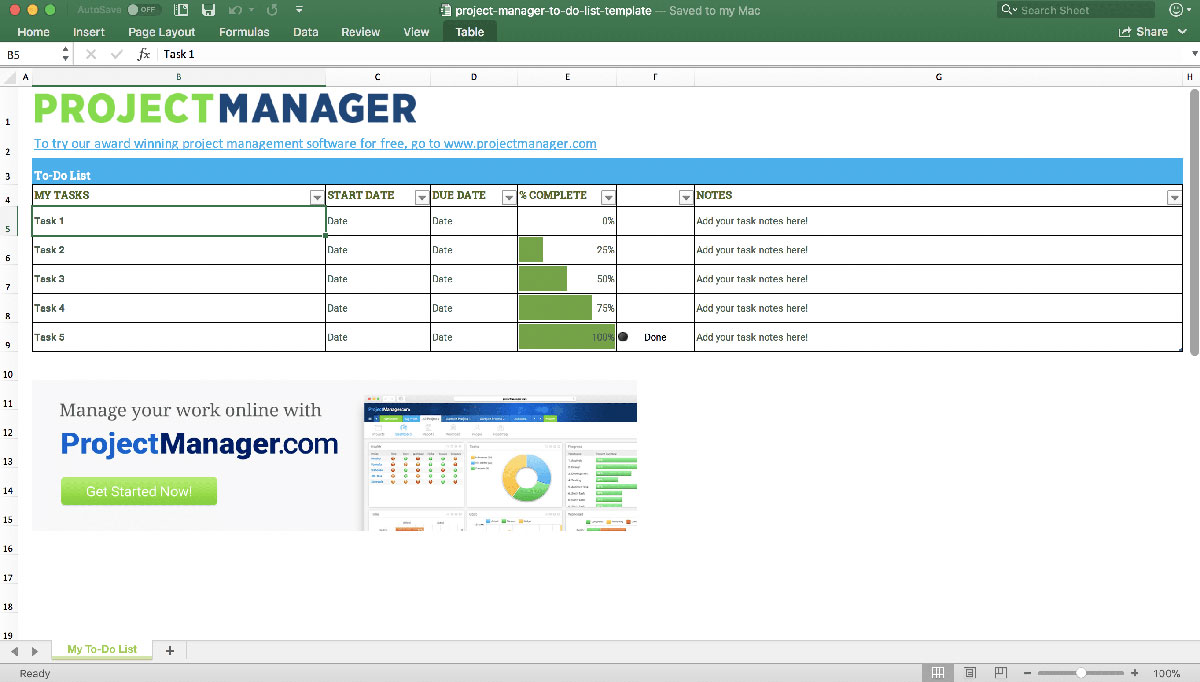Open the Insert ribbon tab
1200x682 pixels.
click(x=89, y=32)
